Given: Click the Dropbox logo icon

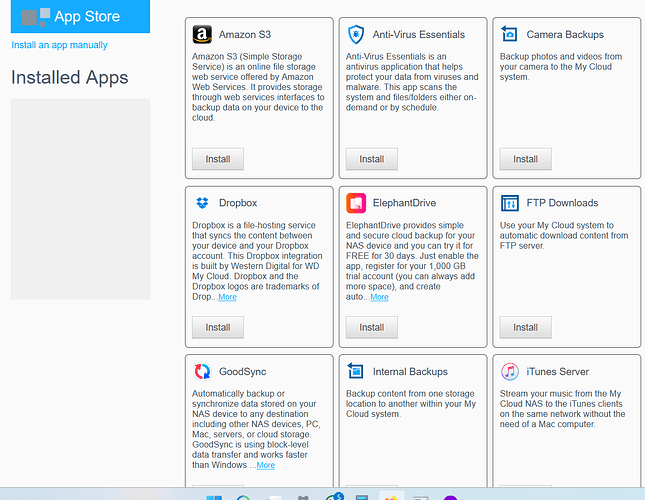Looking at the screenshot, I should click(201, 203).
